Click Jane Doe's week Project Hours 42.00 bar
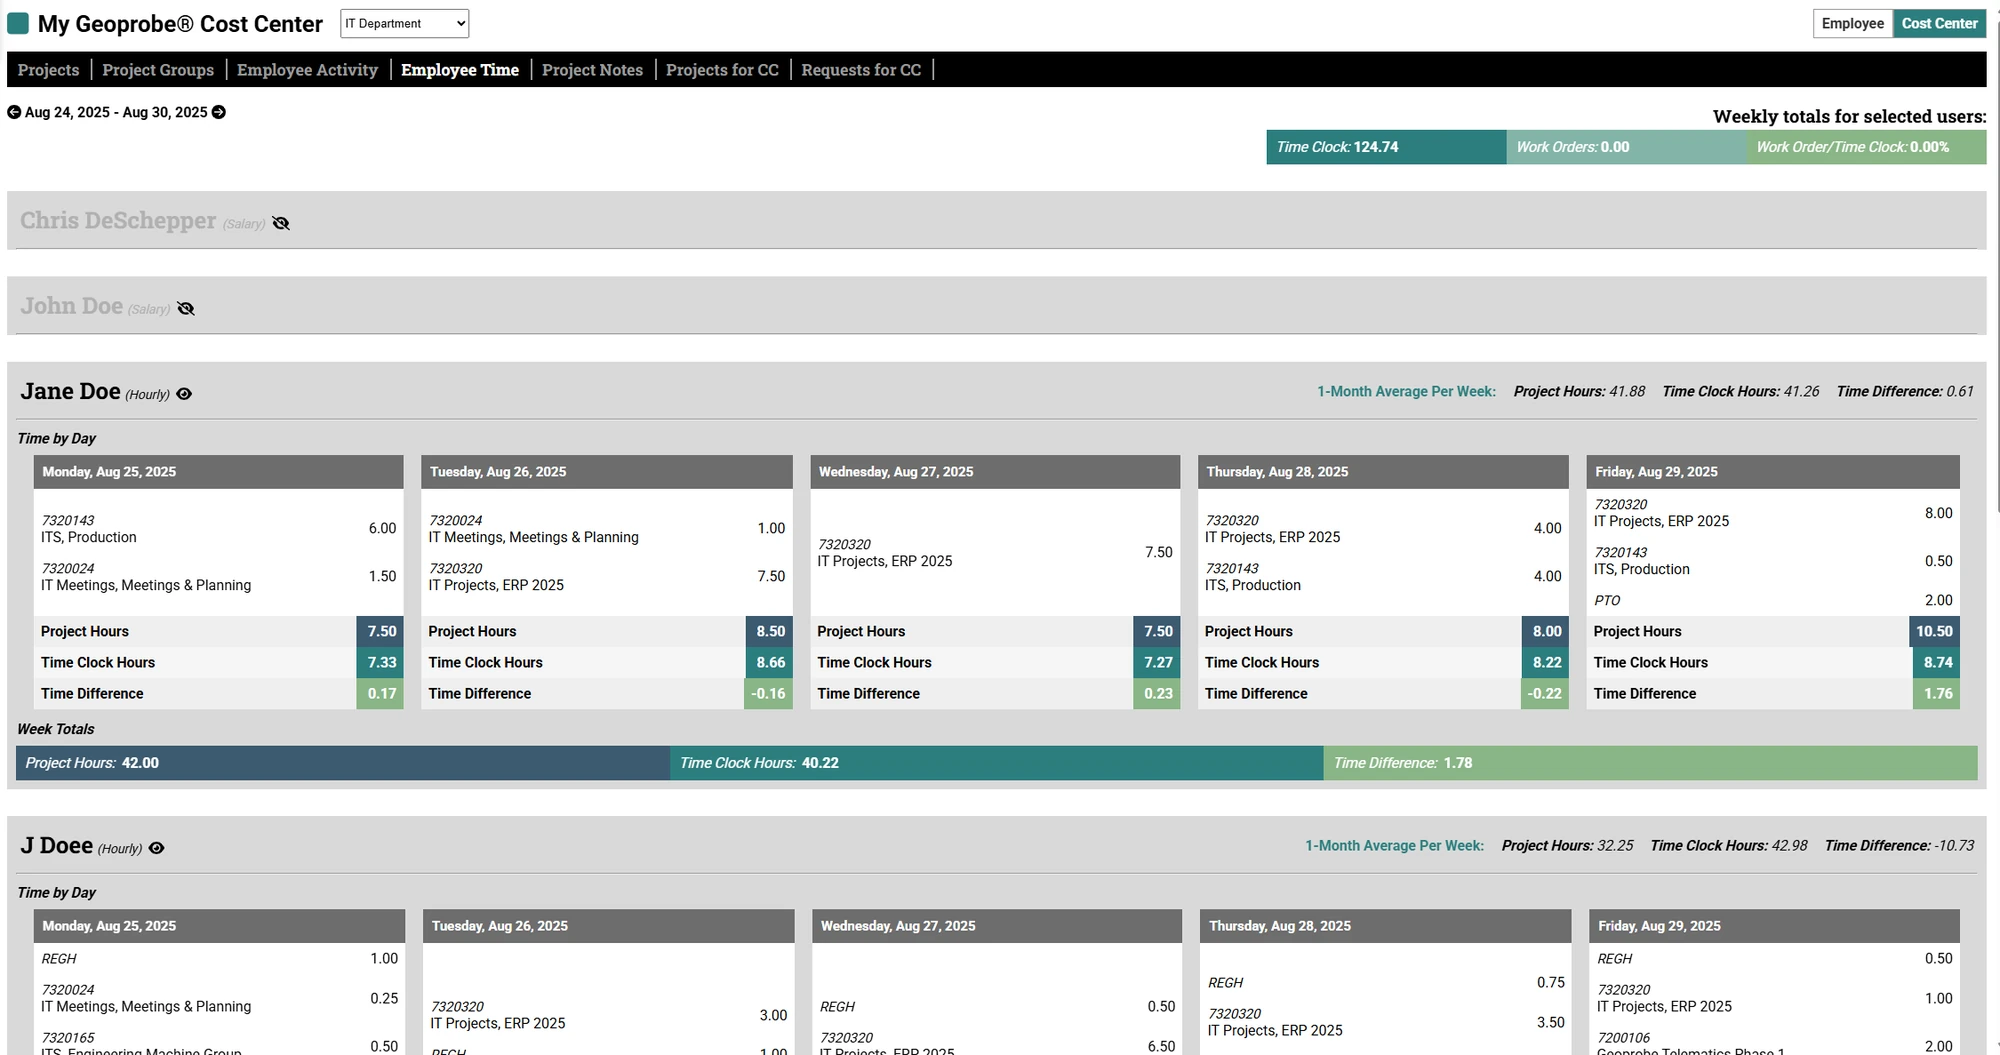This screenshot has width=2000, height=1055. 343,763
